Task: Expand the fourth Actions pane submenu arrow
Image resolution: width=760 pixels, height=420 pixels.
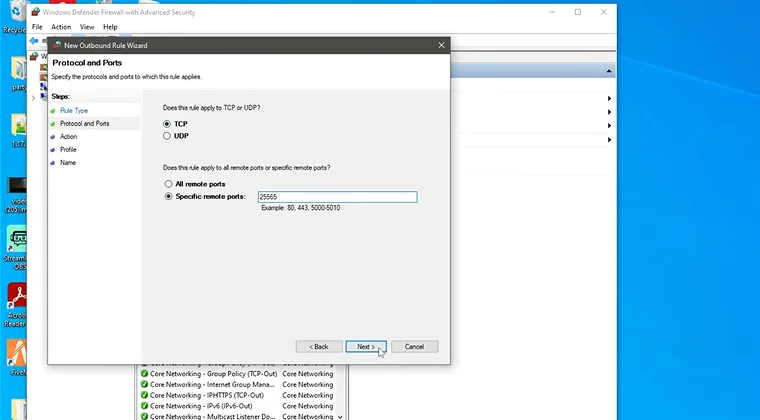Action: coord(609,140)
